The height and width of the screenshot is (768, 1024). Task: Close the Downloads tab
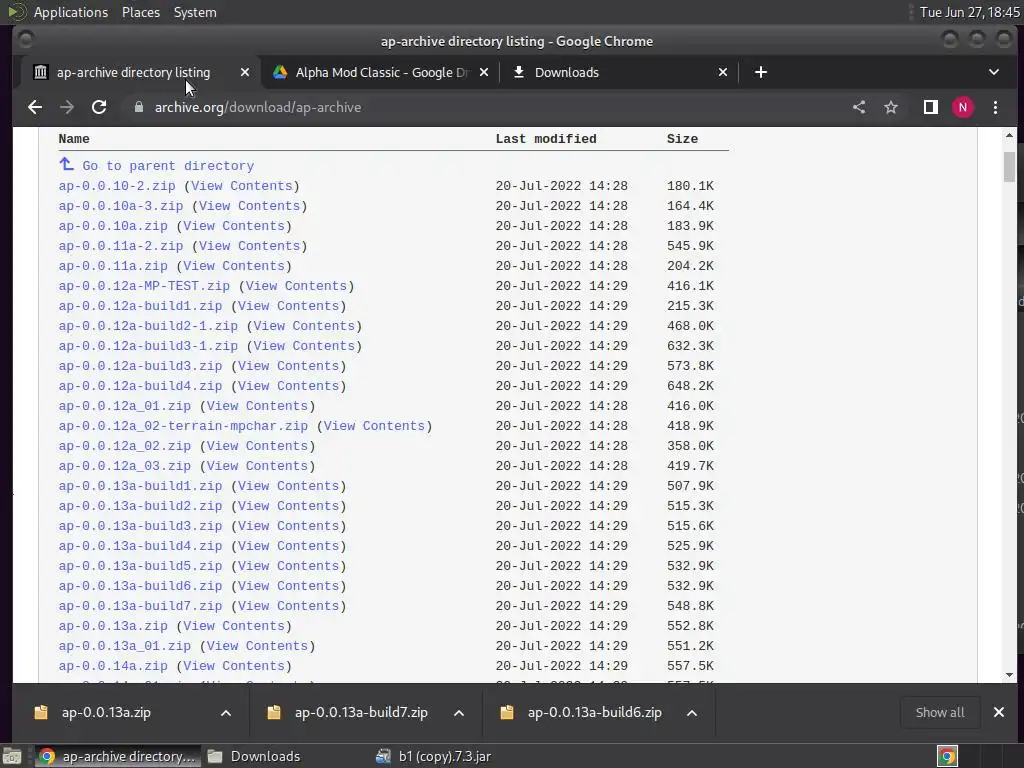point(723,72)
